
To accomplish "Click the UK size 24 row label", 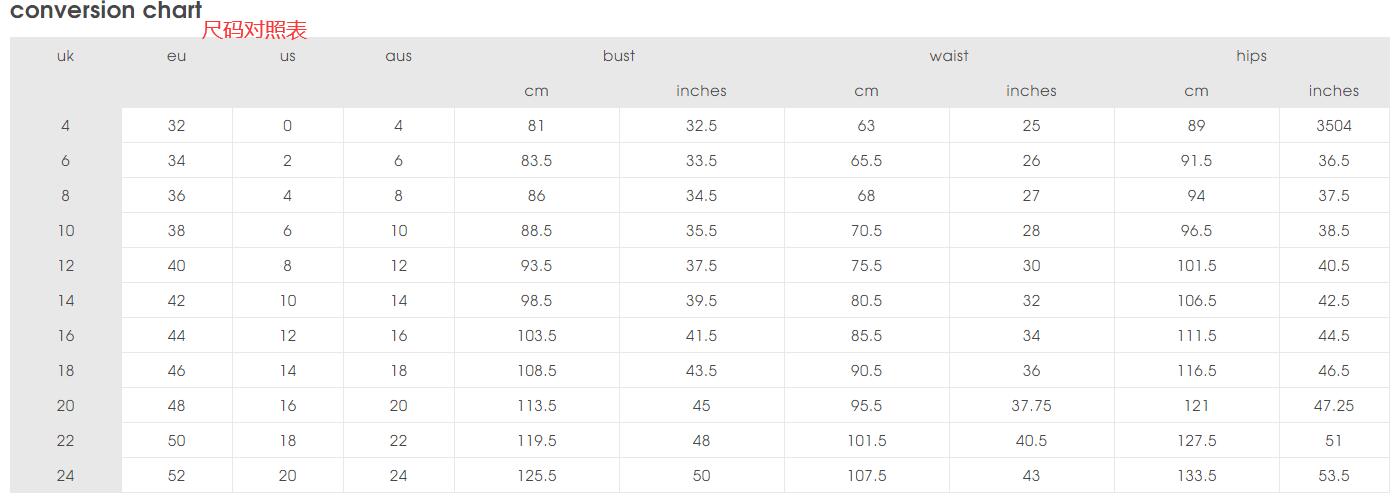I will (66, 476).
